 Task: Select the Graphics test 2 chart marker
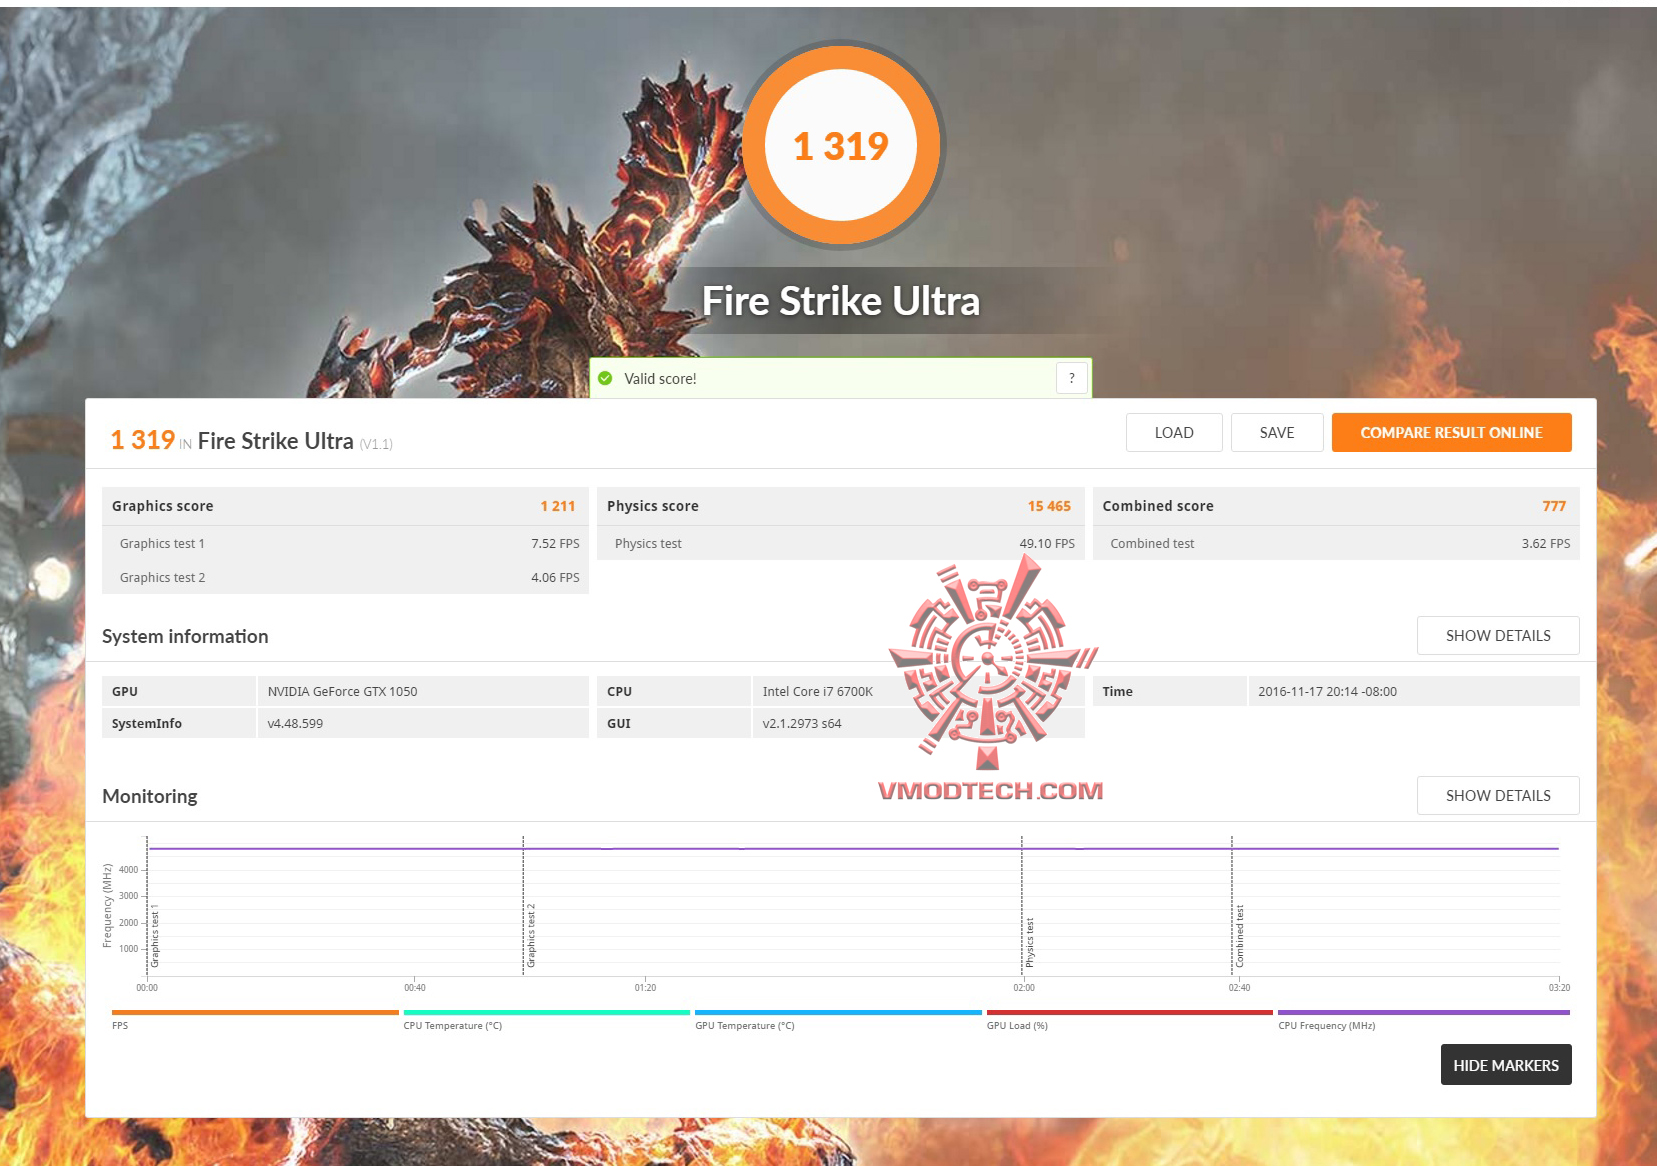coord(531,936)
